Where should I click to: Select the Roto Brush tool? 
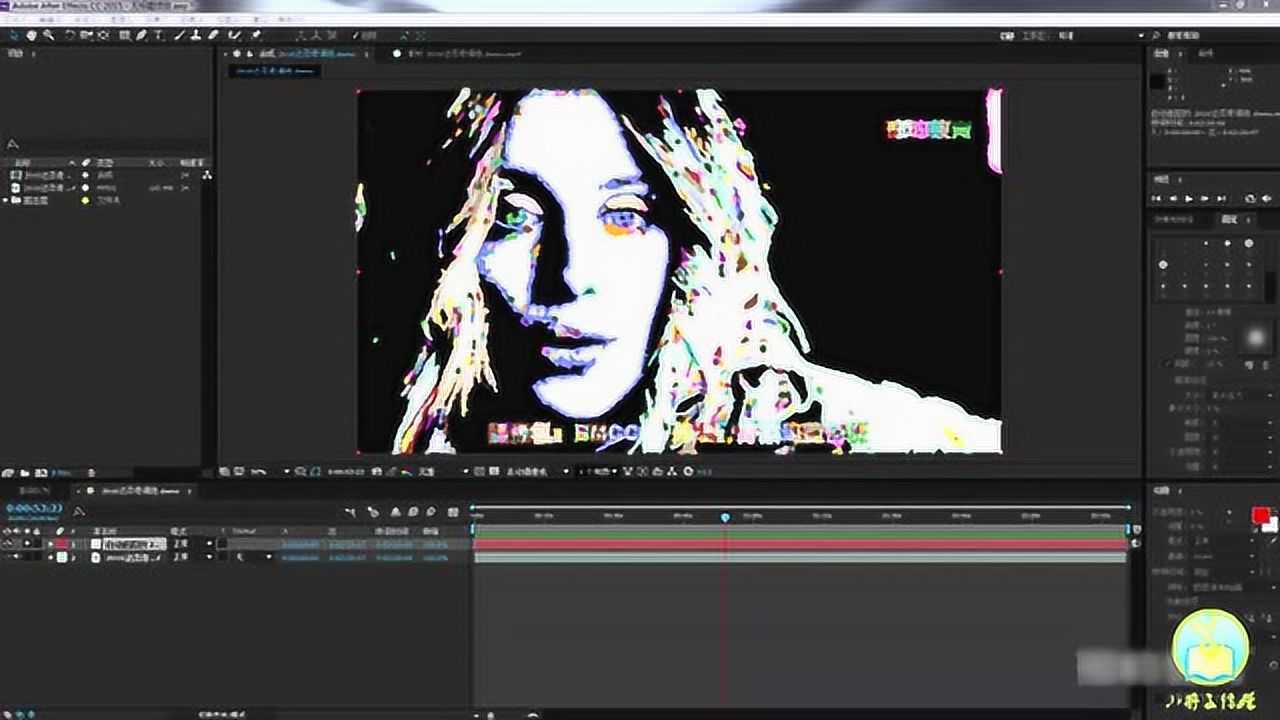pyautogui.click(x=235, y=35)
